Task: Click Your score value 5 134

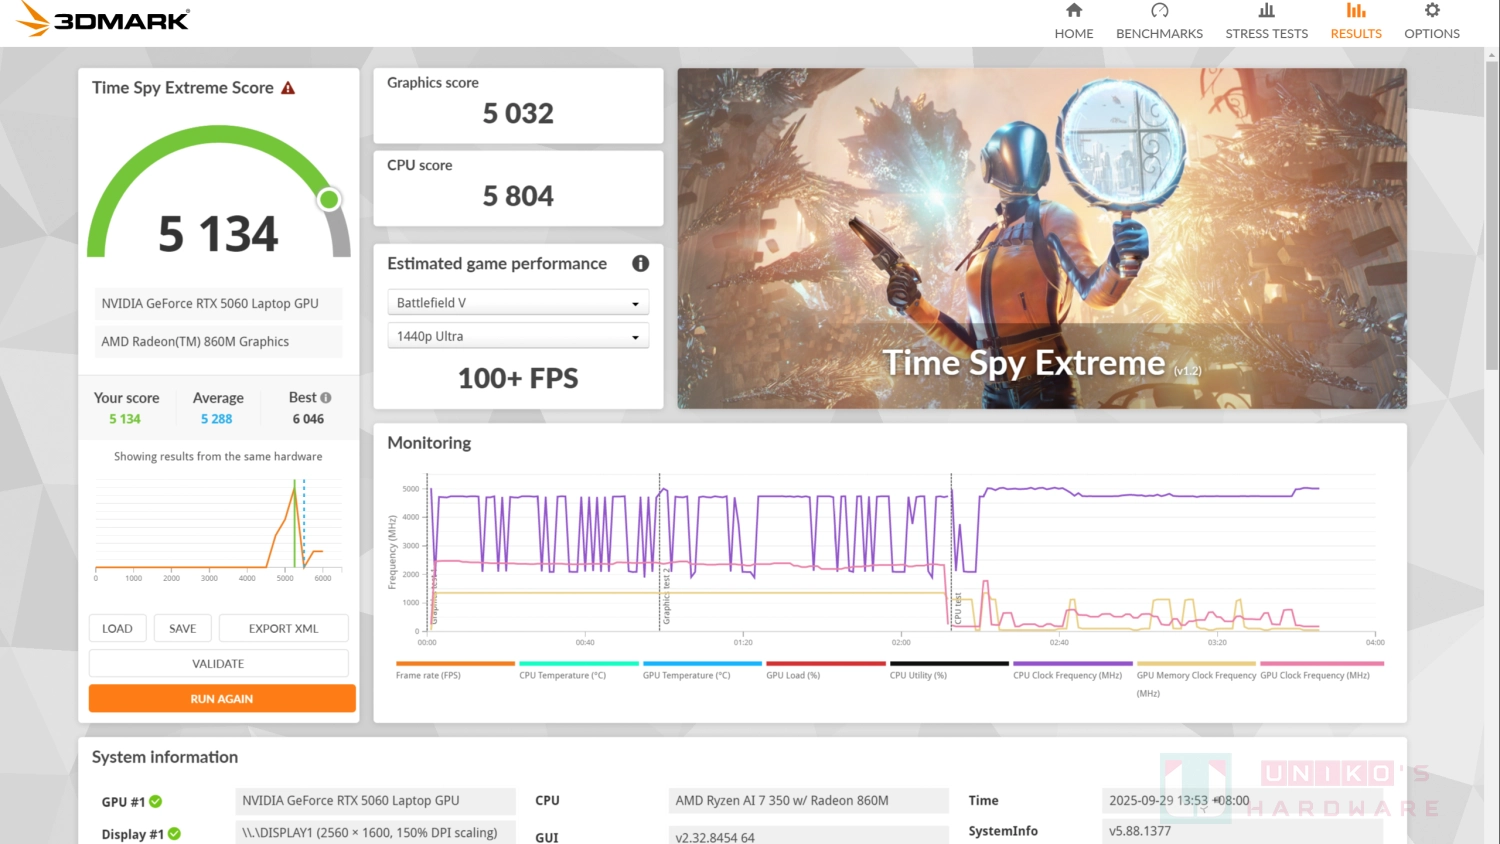Action: [x=125, y=419]
